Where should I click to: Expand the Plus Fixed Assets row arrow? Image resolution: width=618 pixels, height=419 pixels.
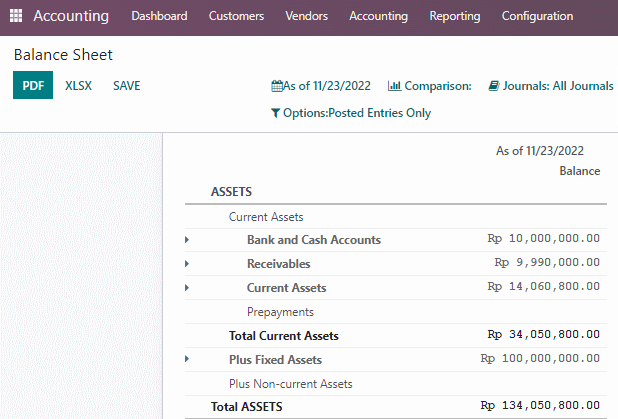[x=187, y=359]
